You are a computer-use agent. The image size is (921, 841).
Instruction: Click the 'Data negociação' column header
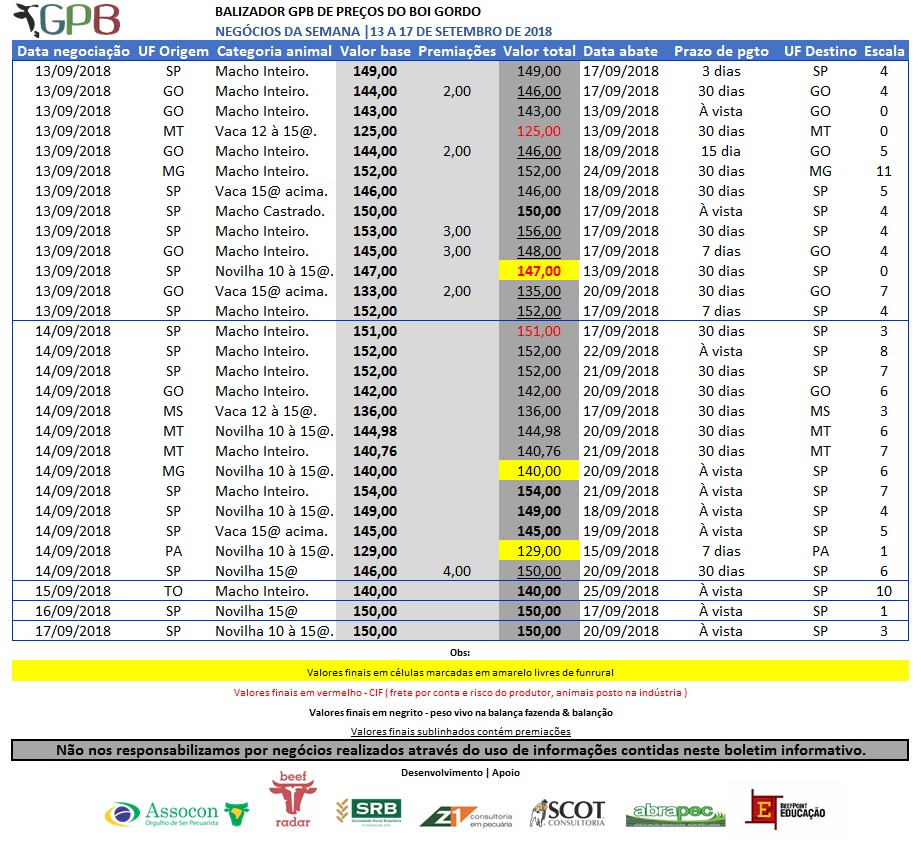click(x=74, y=51)
